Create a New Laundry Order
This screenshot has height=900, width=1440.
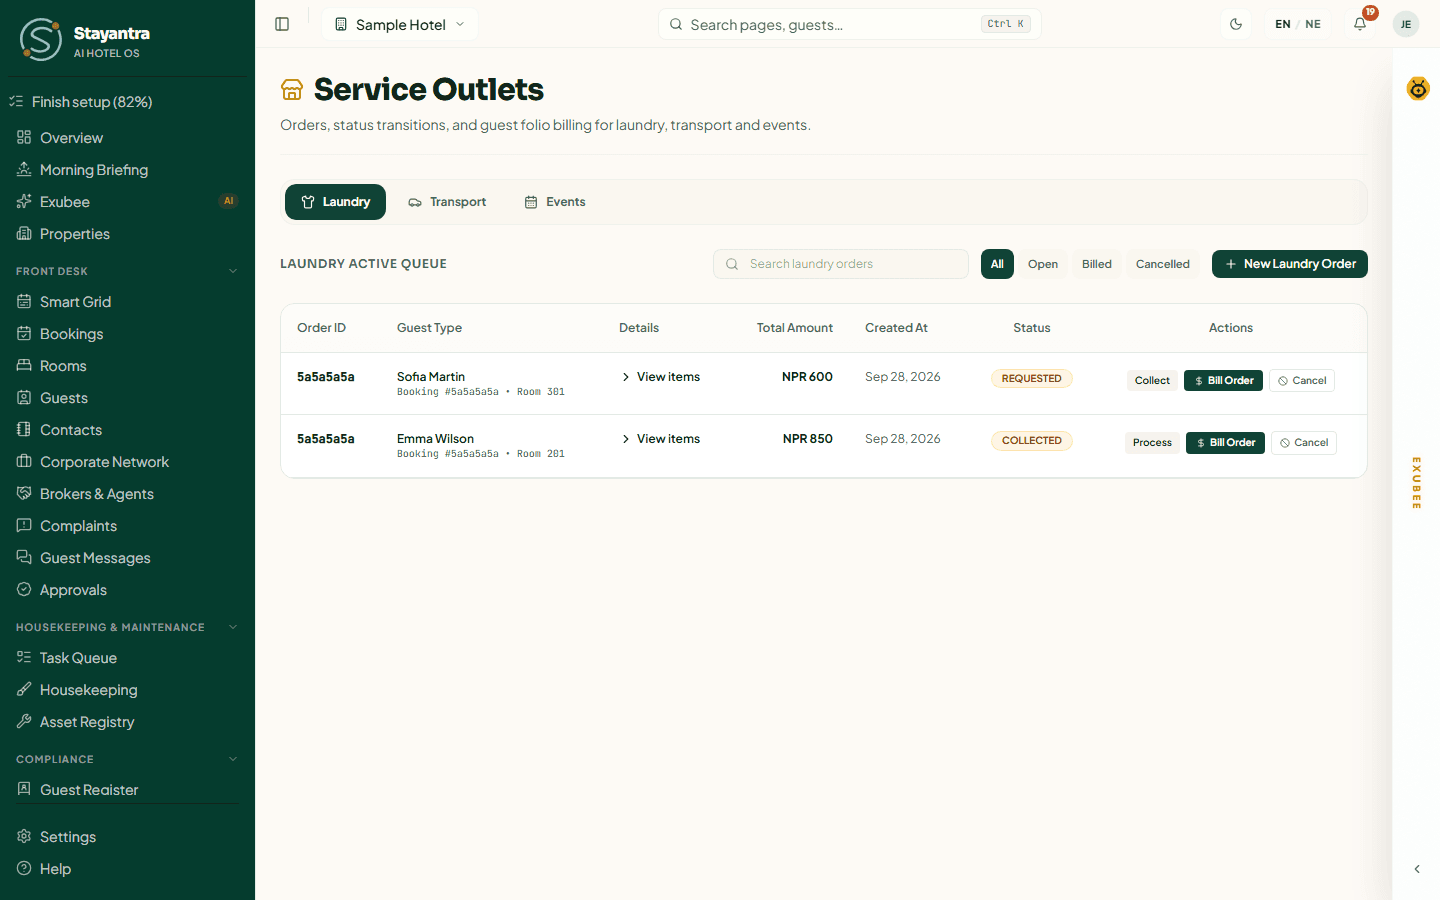[x=1290, y=264]
